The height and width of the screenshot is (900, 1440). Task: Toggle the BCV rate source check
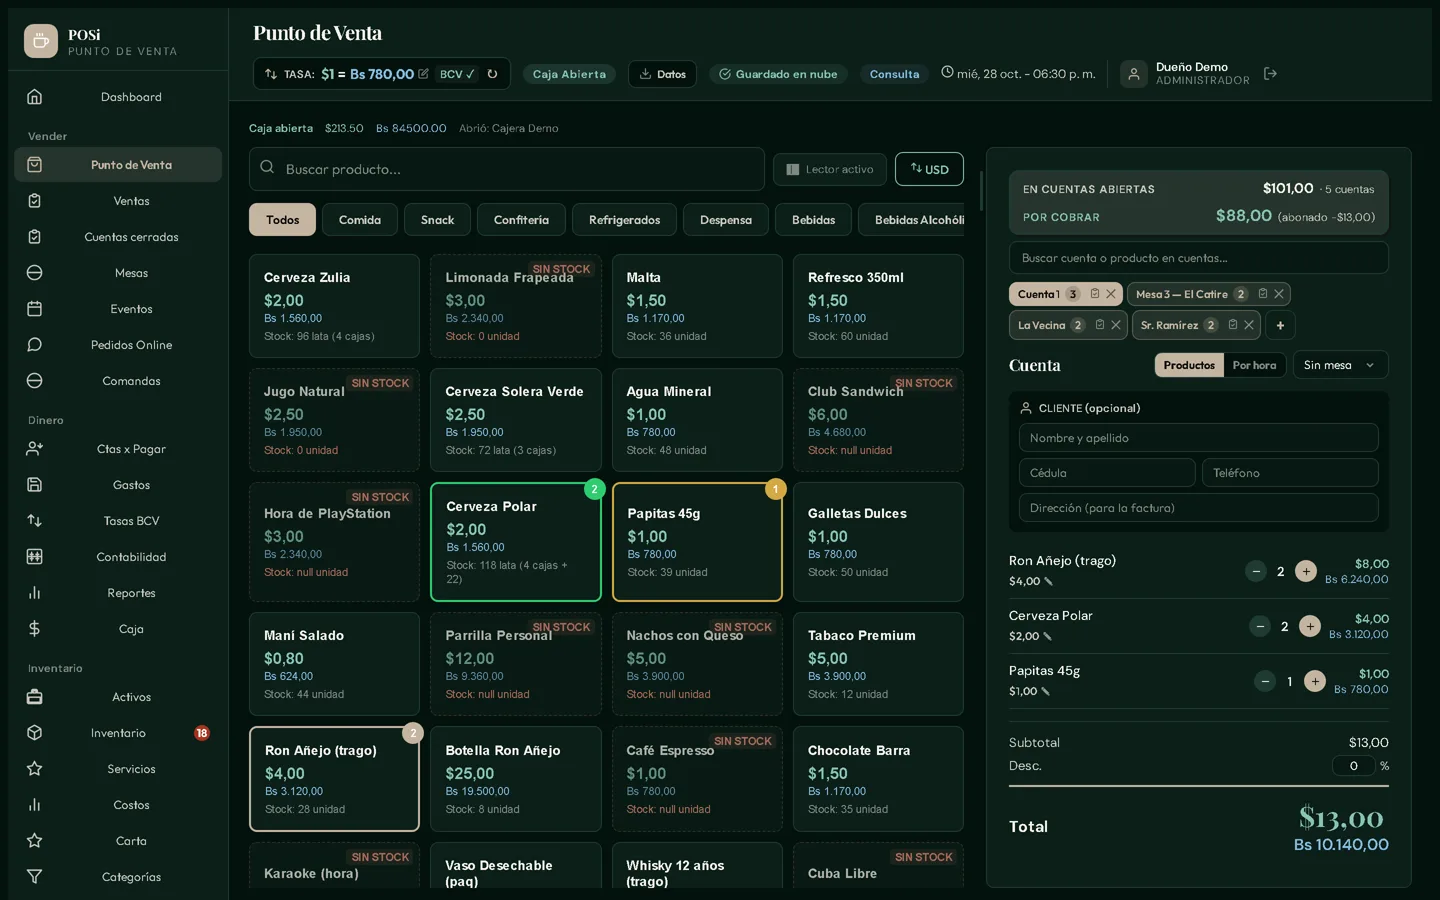[458, 74]
